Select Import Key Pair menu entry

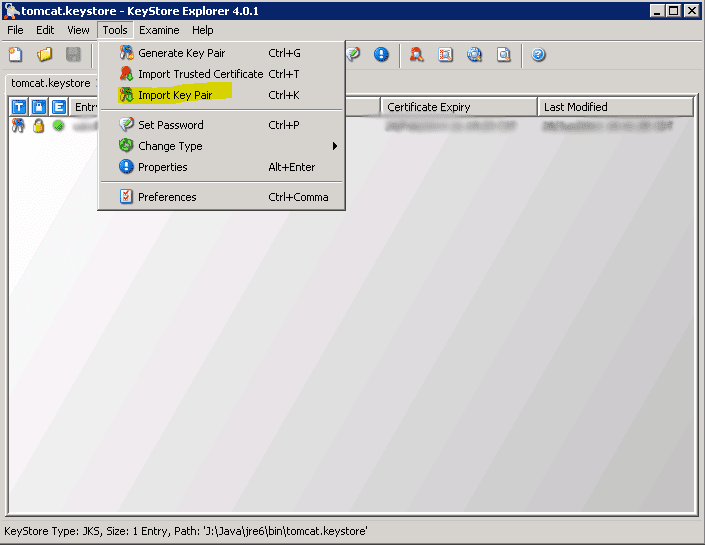pos(222,95)
